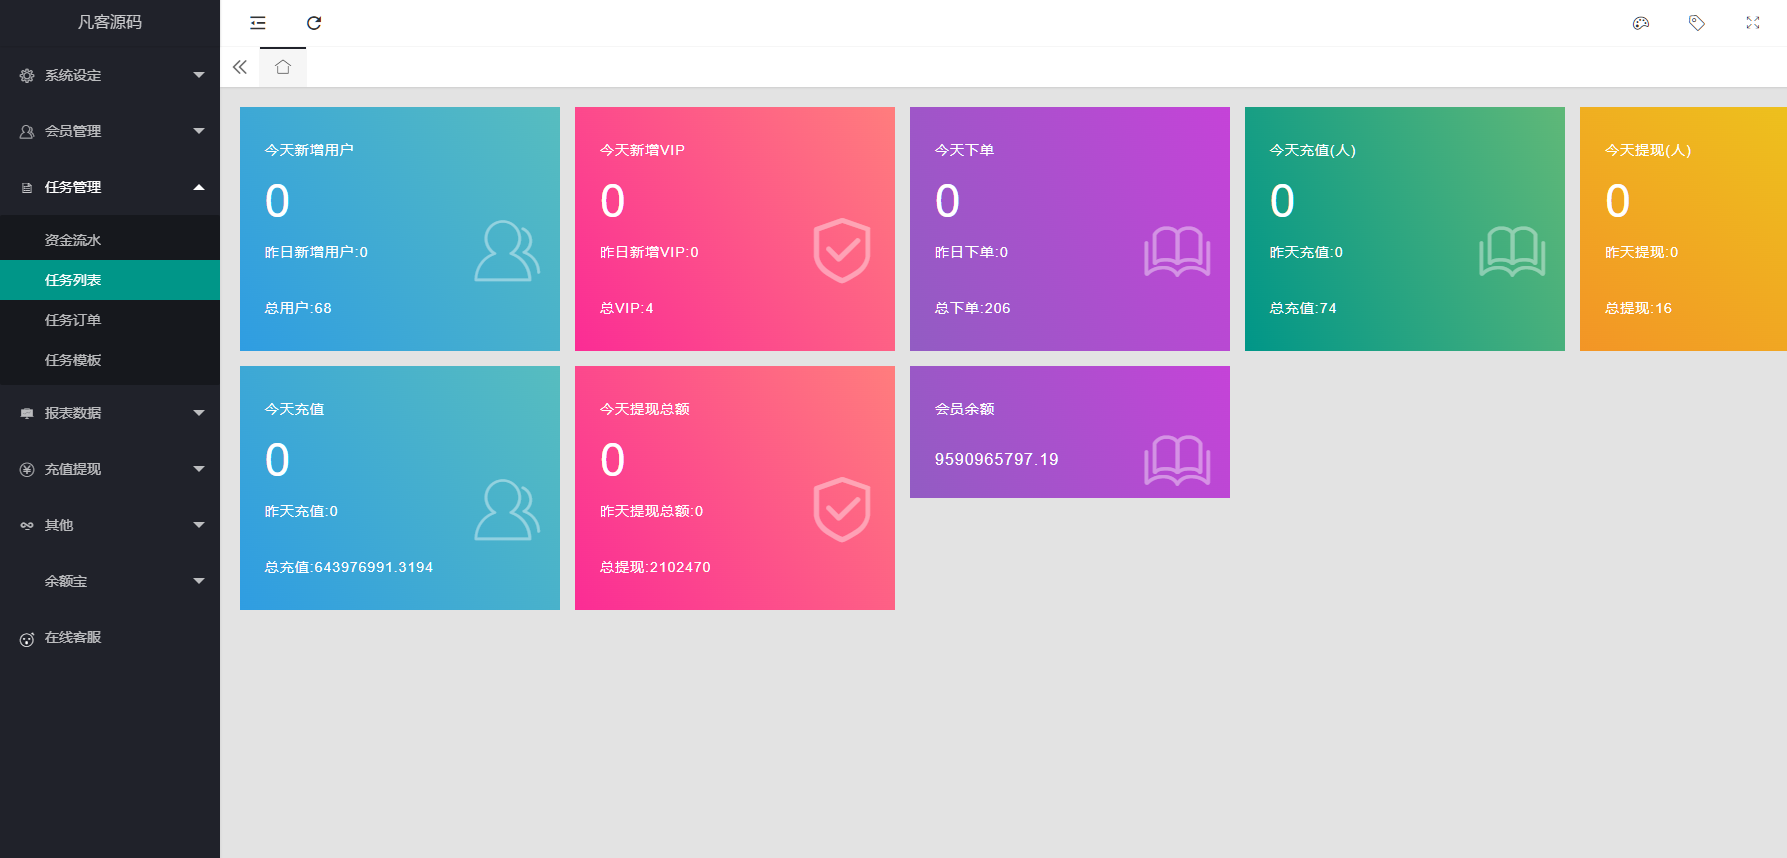This screenshot has height=858, width=1787.
Task: Expand the 充值提现 menu
Action: coord(110,469)
